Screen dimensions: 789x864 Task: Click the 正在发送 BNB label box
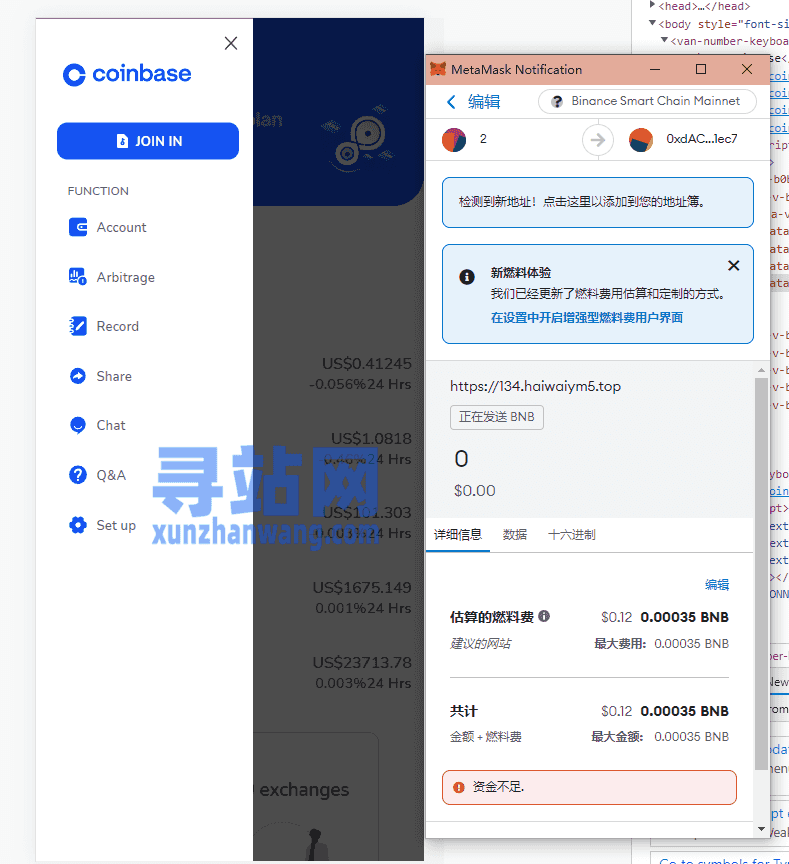click(496, 417)
